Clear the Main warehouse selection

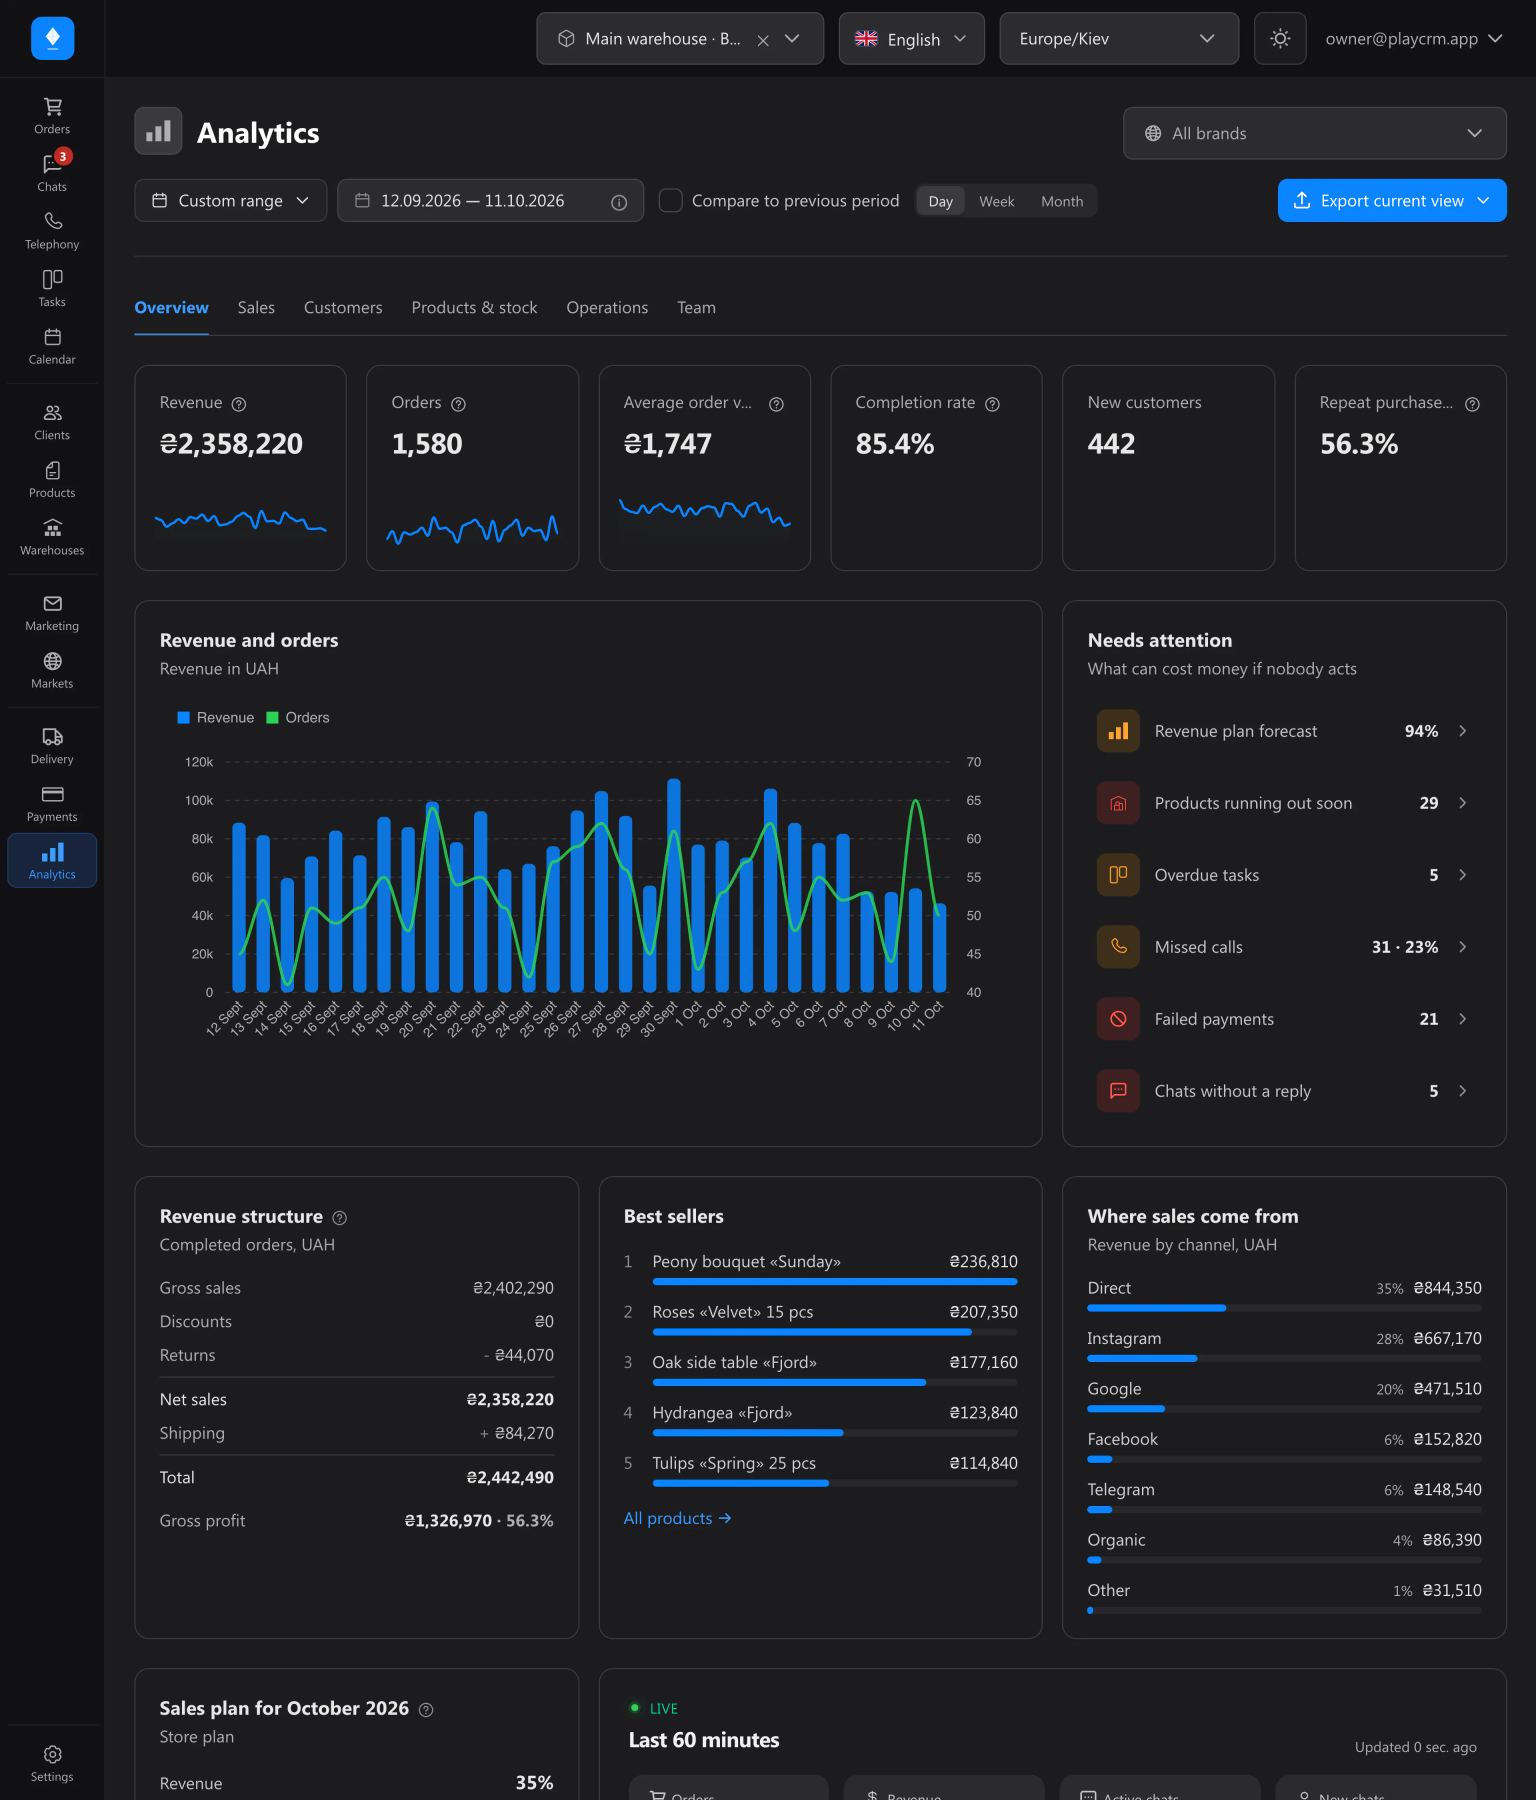(x=763, y=40)
